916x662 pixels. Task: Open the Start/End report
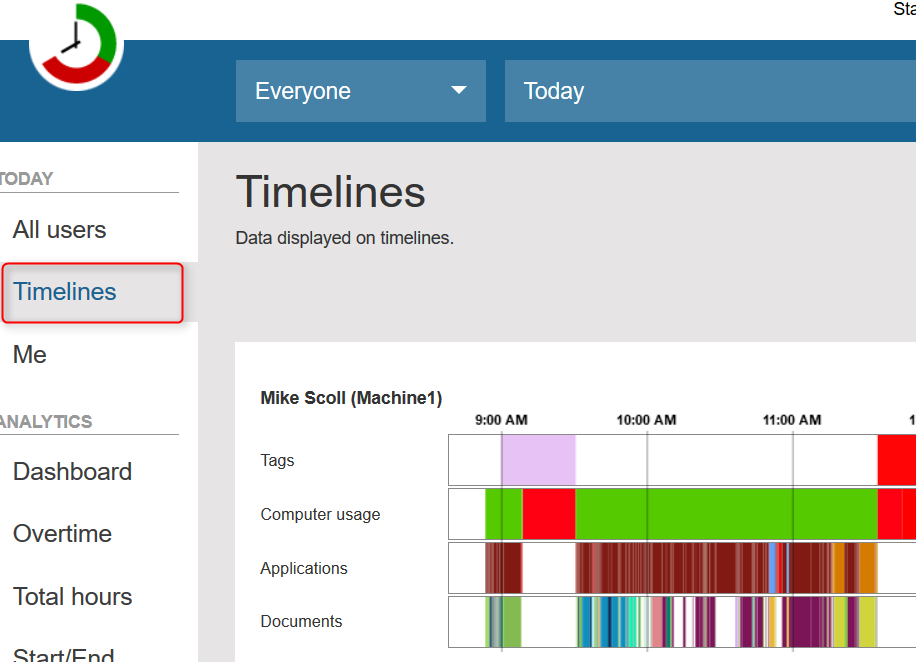pyautogui.click(x=64, y=652)
